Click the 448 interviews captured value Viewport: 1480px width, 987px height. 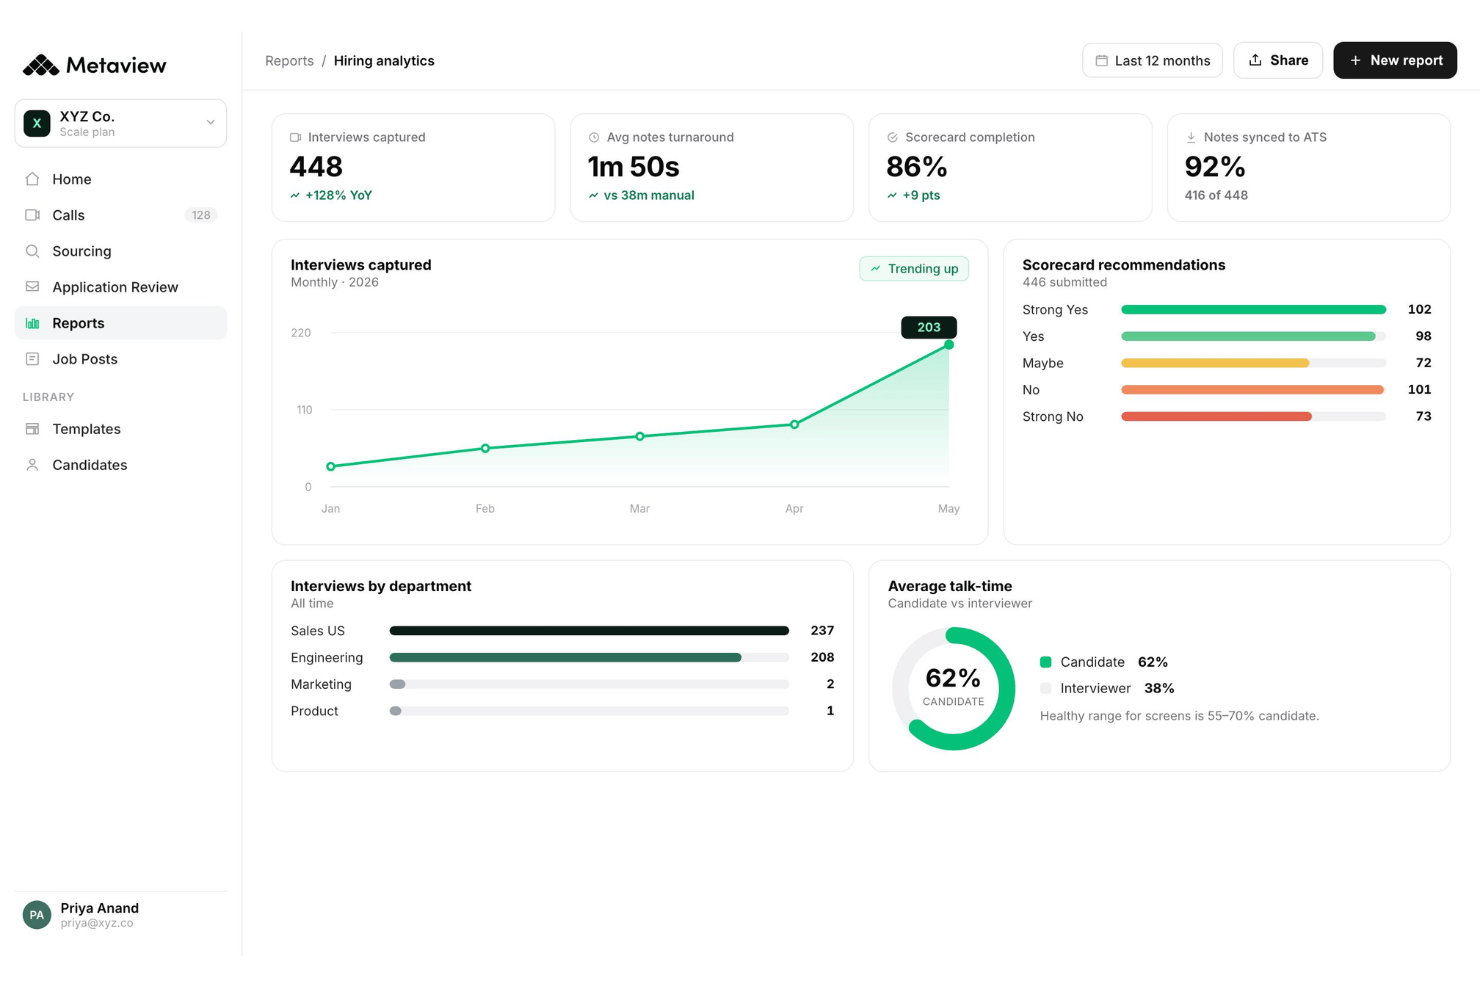pyautogui.click(x=316, y=166)
